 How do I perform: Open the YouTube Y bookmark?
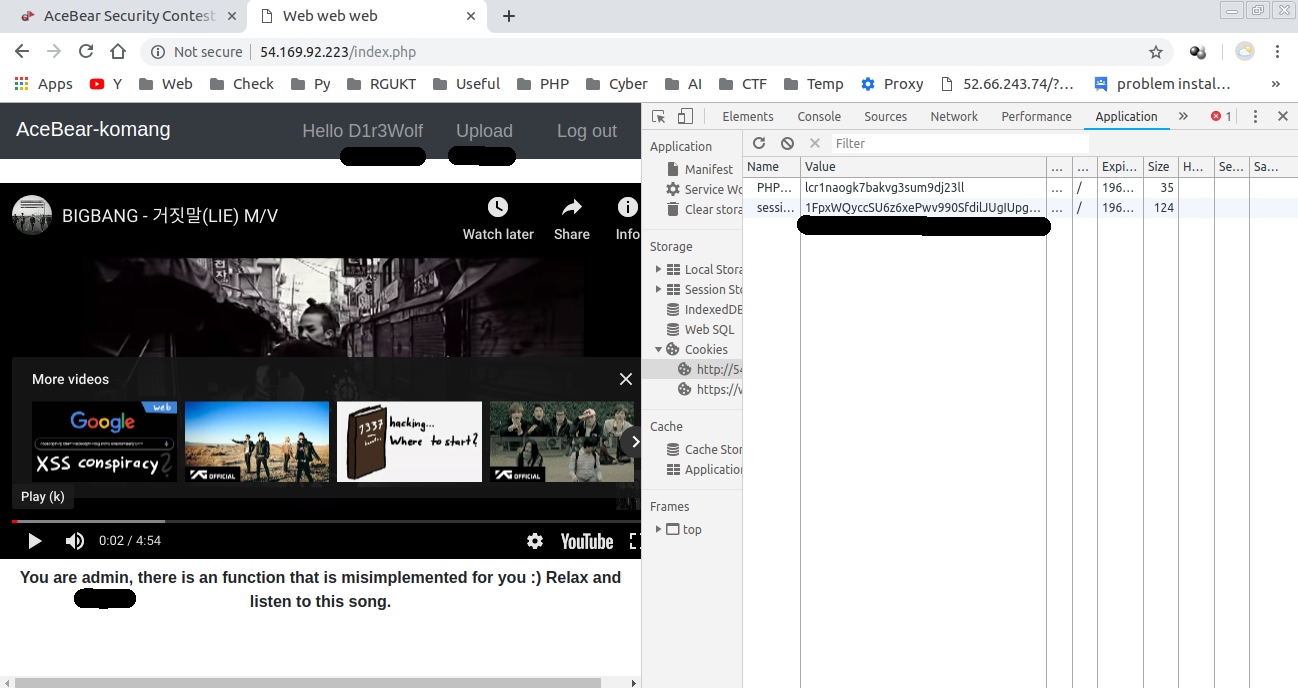106,84
